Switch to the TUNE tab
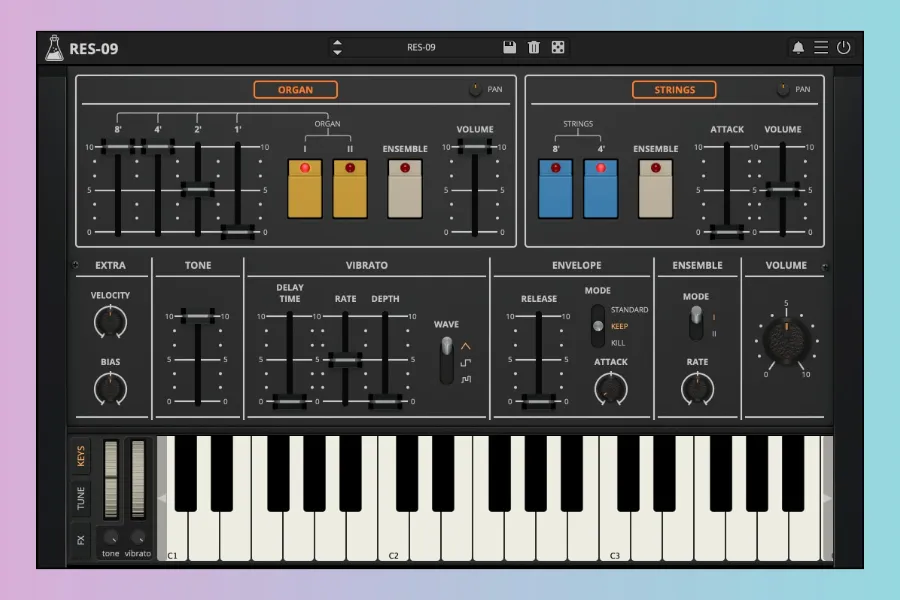Viewport: 900px width, 600px height. [81, 497]
